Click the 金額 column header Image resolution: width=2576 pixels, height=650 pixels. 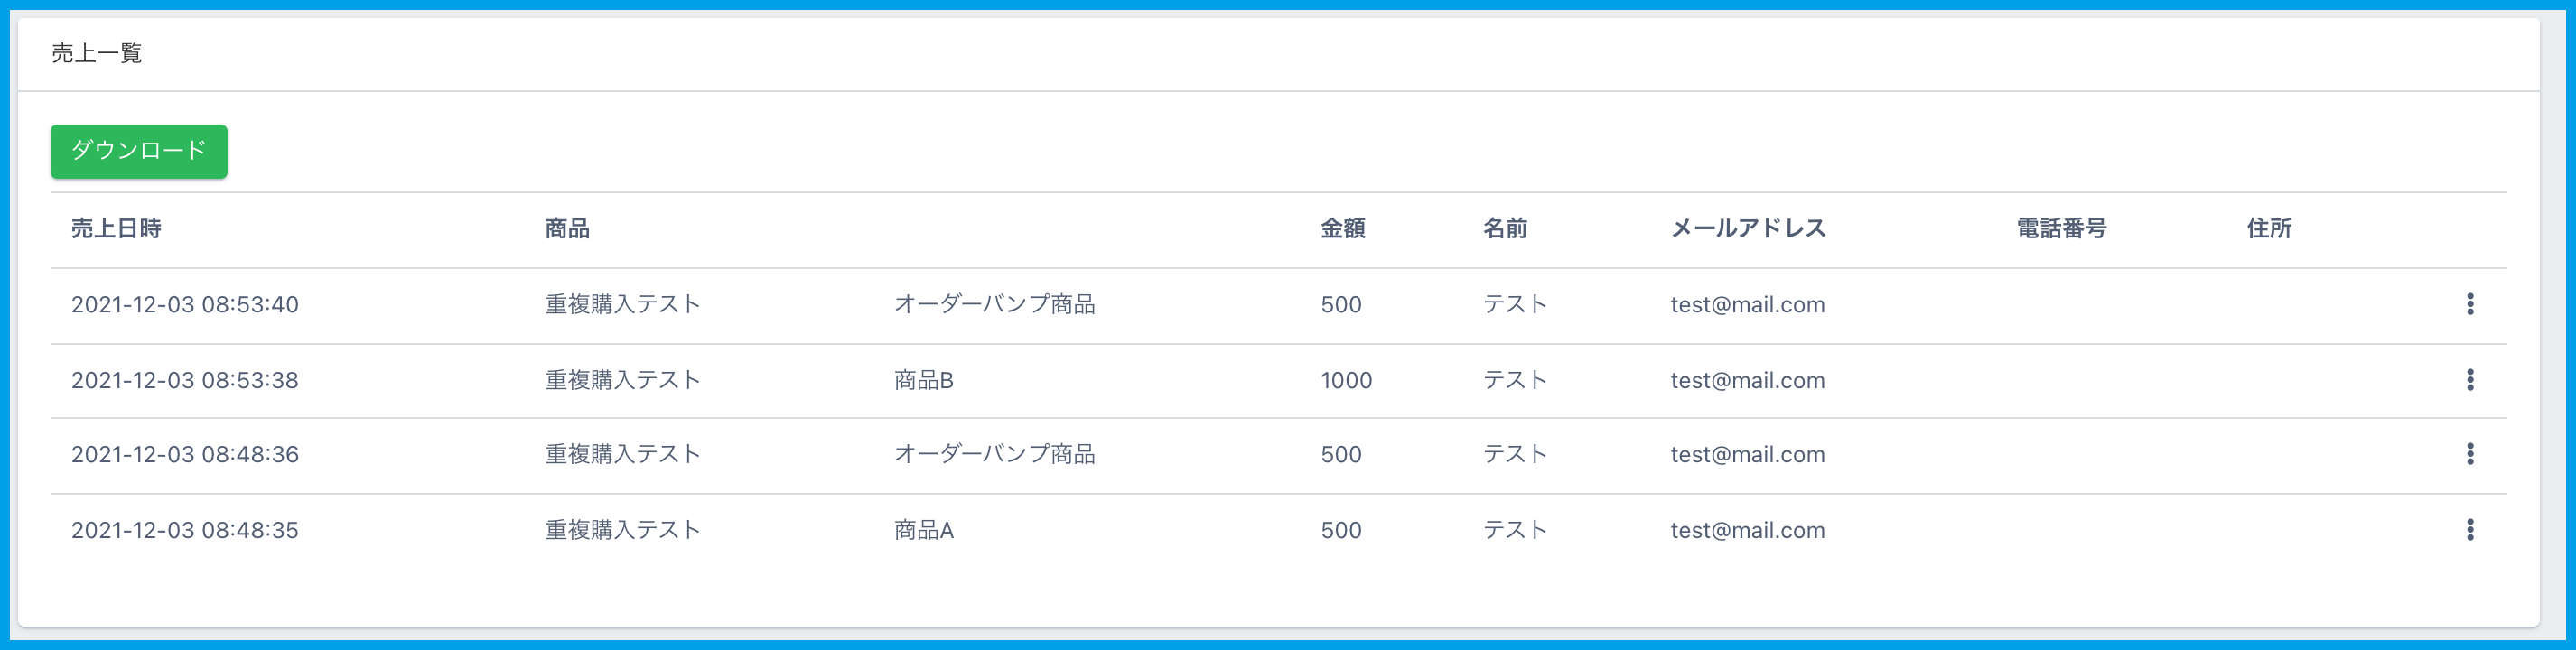(x=1343, y=229)
